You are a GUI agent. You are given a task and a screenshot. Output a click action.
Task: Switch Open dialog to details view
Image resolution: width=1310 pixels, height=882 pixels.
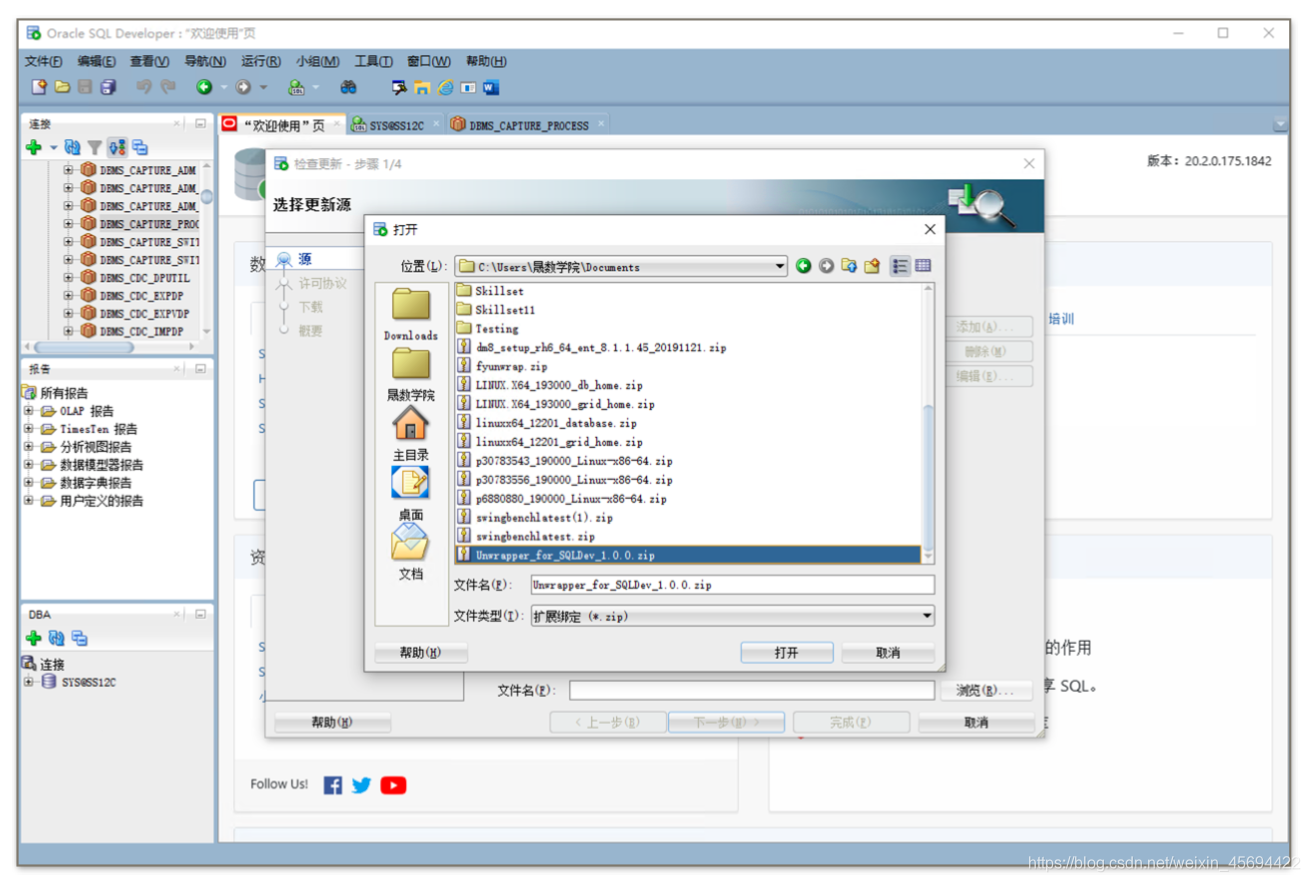pyautogui.click(x=923, y=266)
